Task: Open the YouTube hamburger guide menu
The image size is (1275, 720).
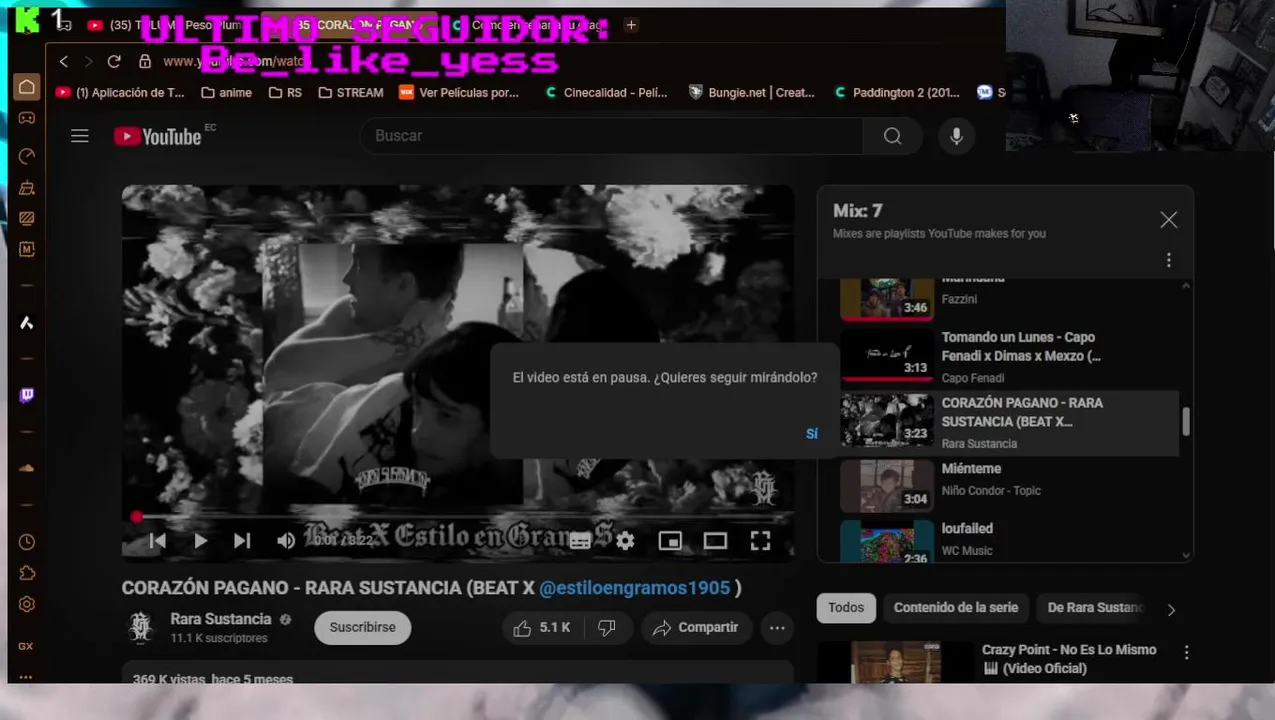Action: 80,136
